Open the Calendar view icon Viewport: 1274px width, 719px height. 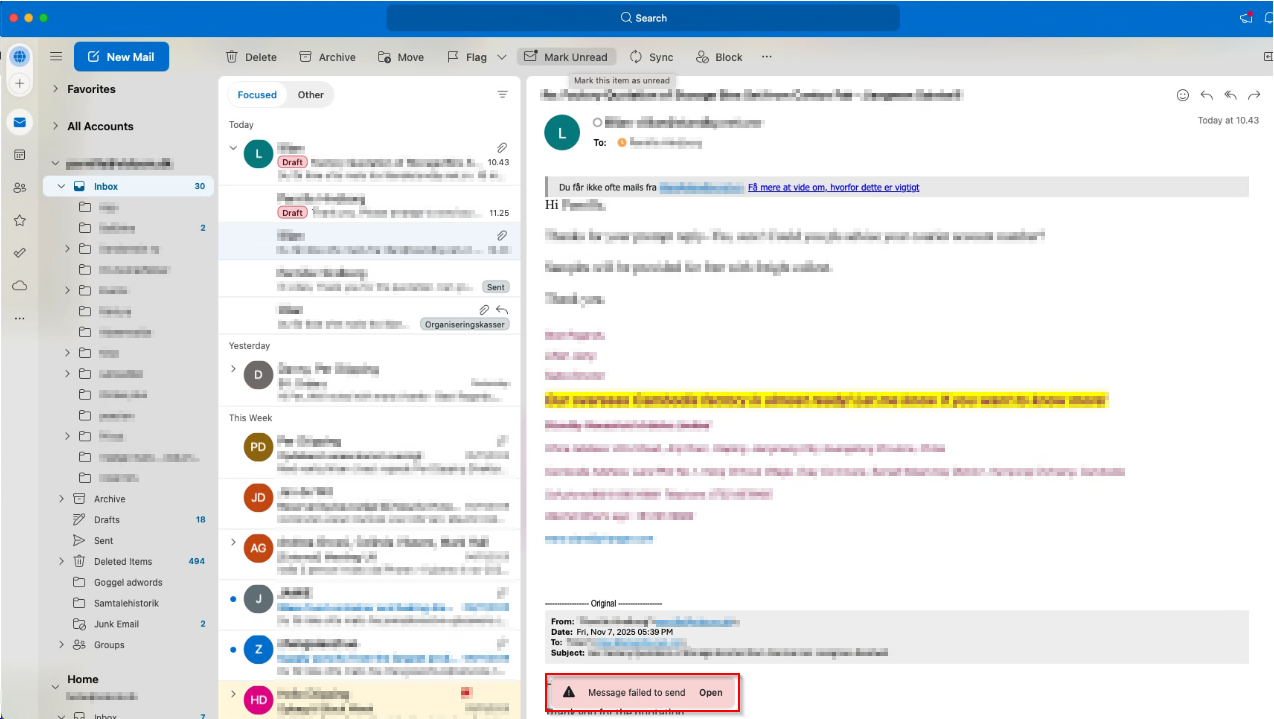pyautogui.click(x=19, y=155)
